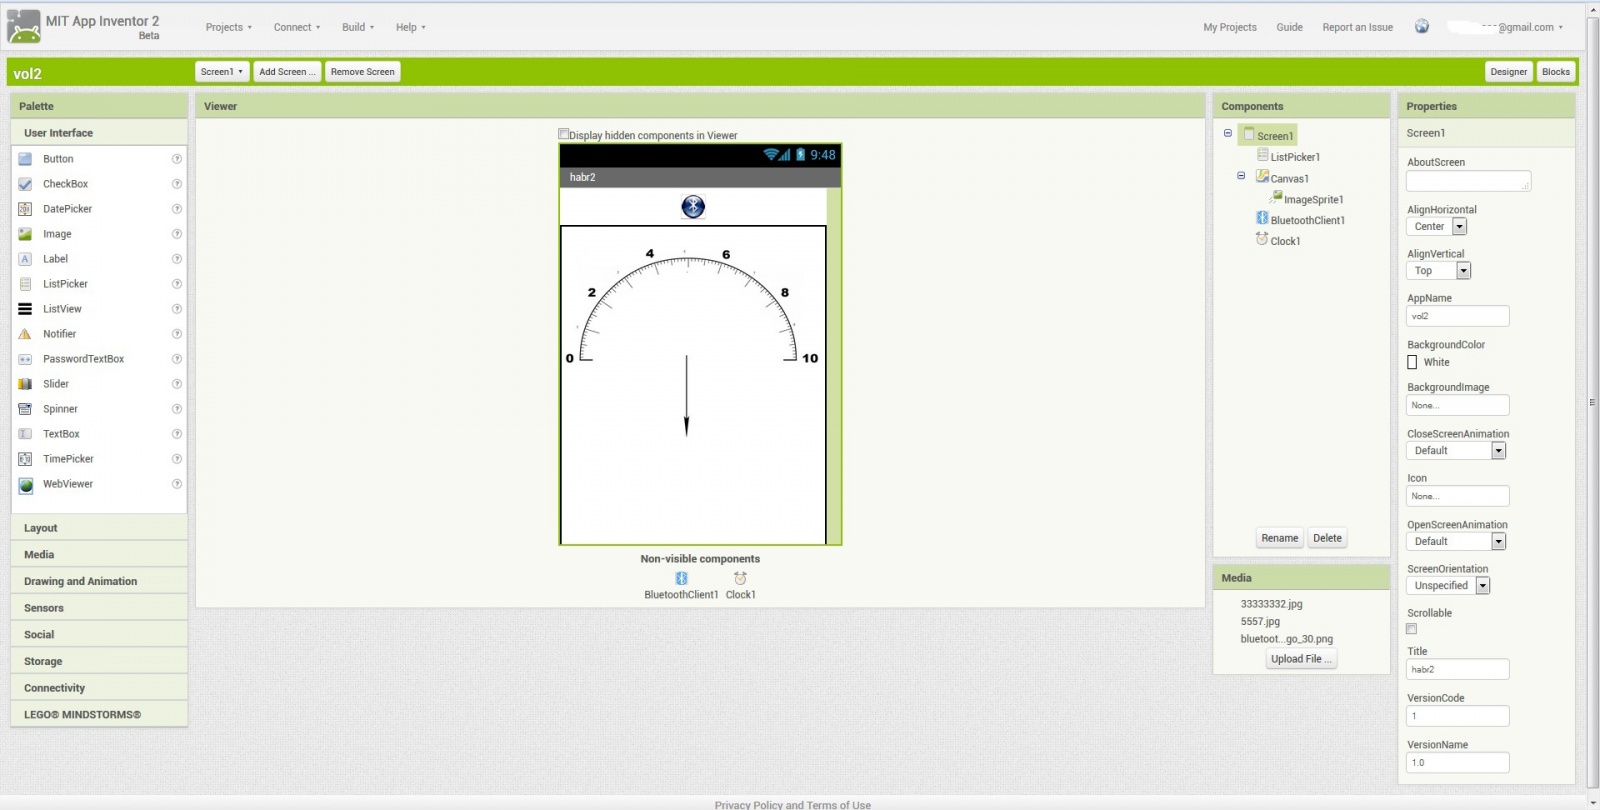Image resolution: width=1600 pixels, height=810 pixels.
Task: Select Clock1 in Components tree
Action: [x=1285, y=241]
